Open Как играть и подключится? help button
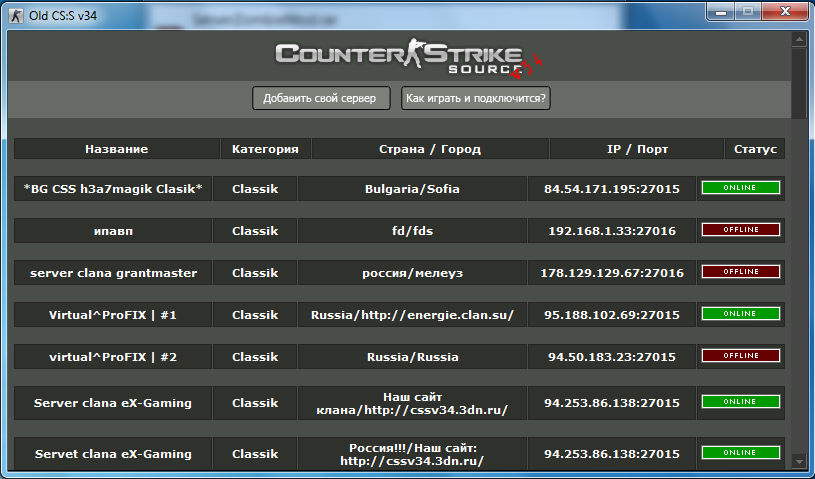Image resolution: width=815 pixels, height=479 pixels. [x=476, y=99]
